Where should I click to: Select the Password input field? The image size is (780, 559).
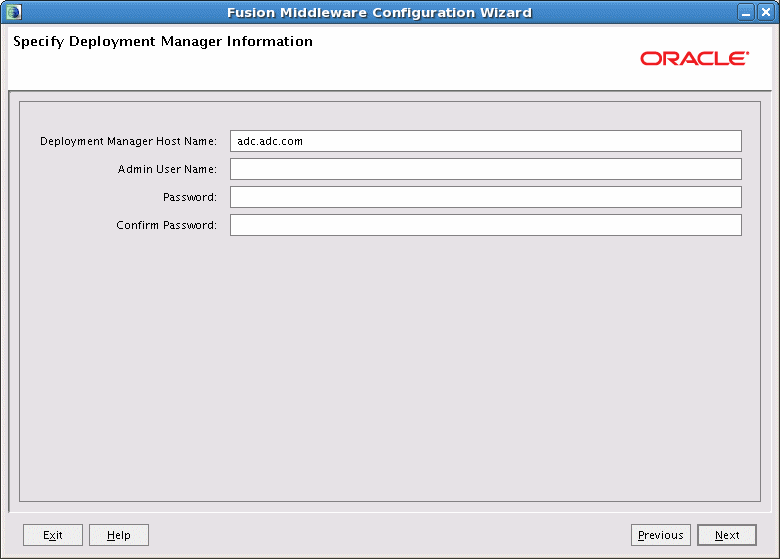click(486, 197)
